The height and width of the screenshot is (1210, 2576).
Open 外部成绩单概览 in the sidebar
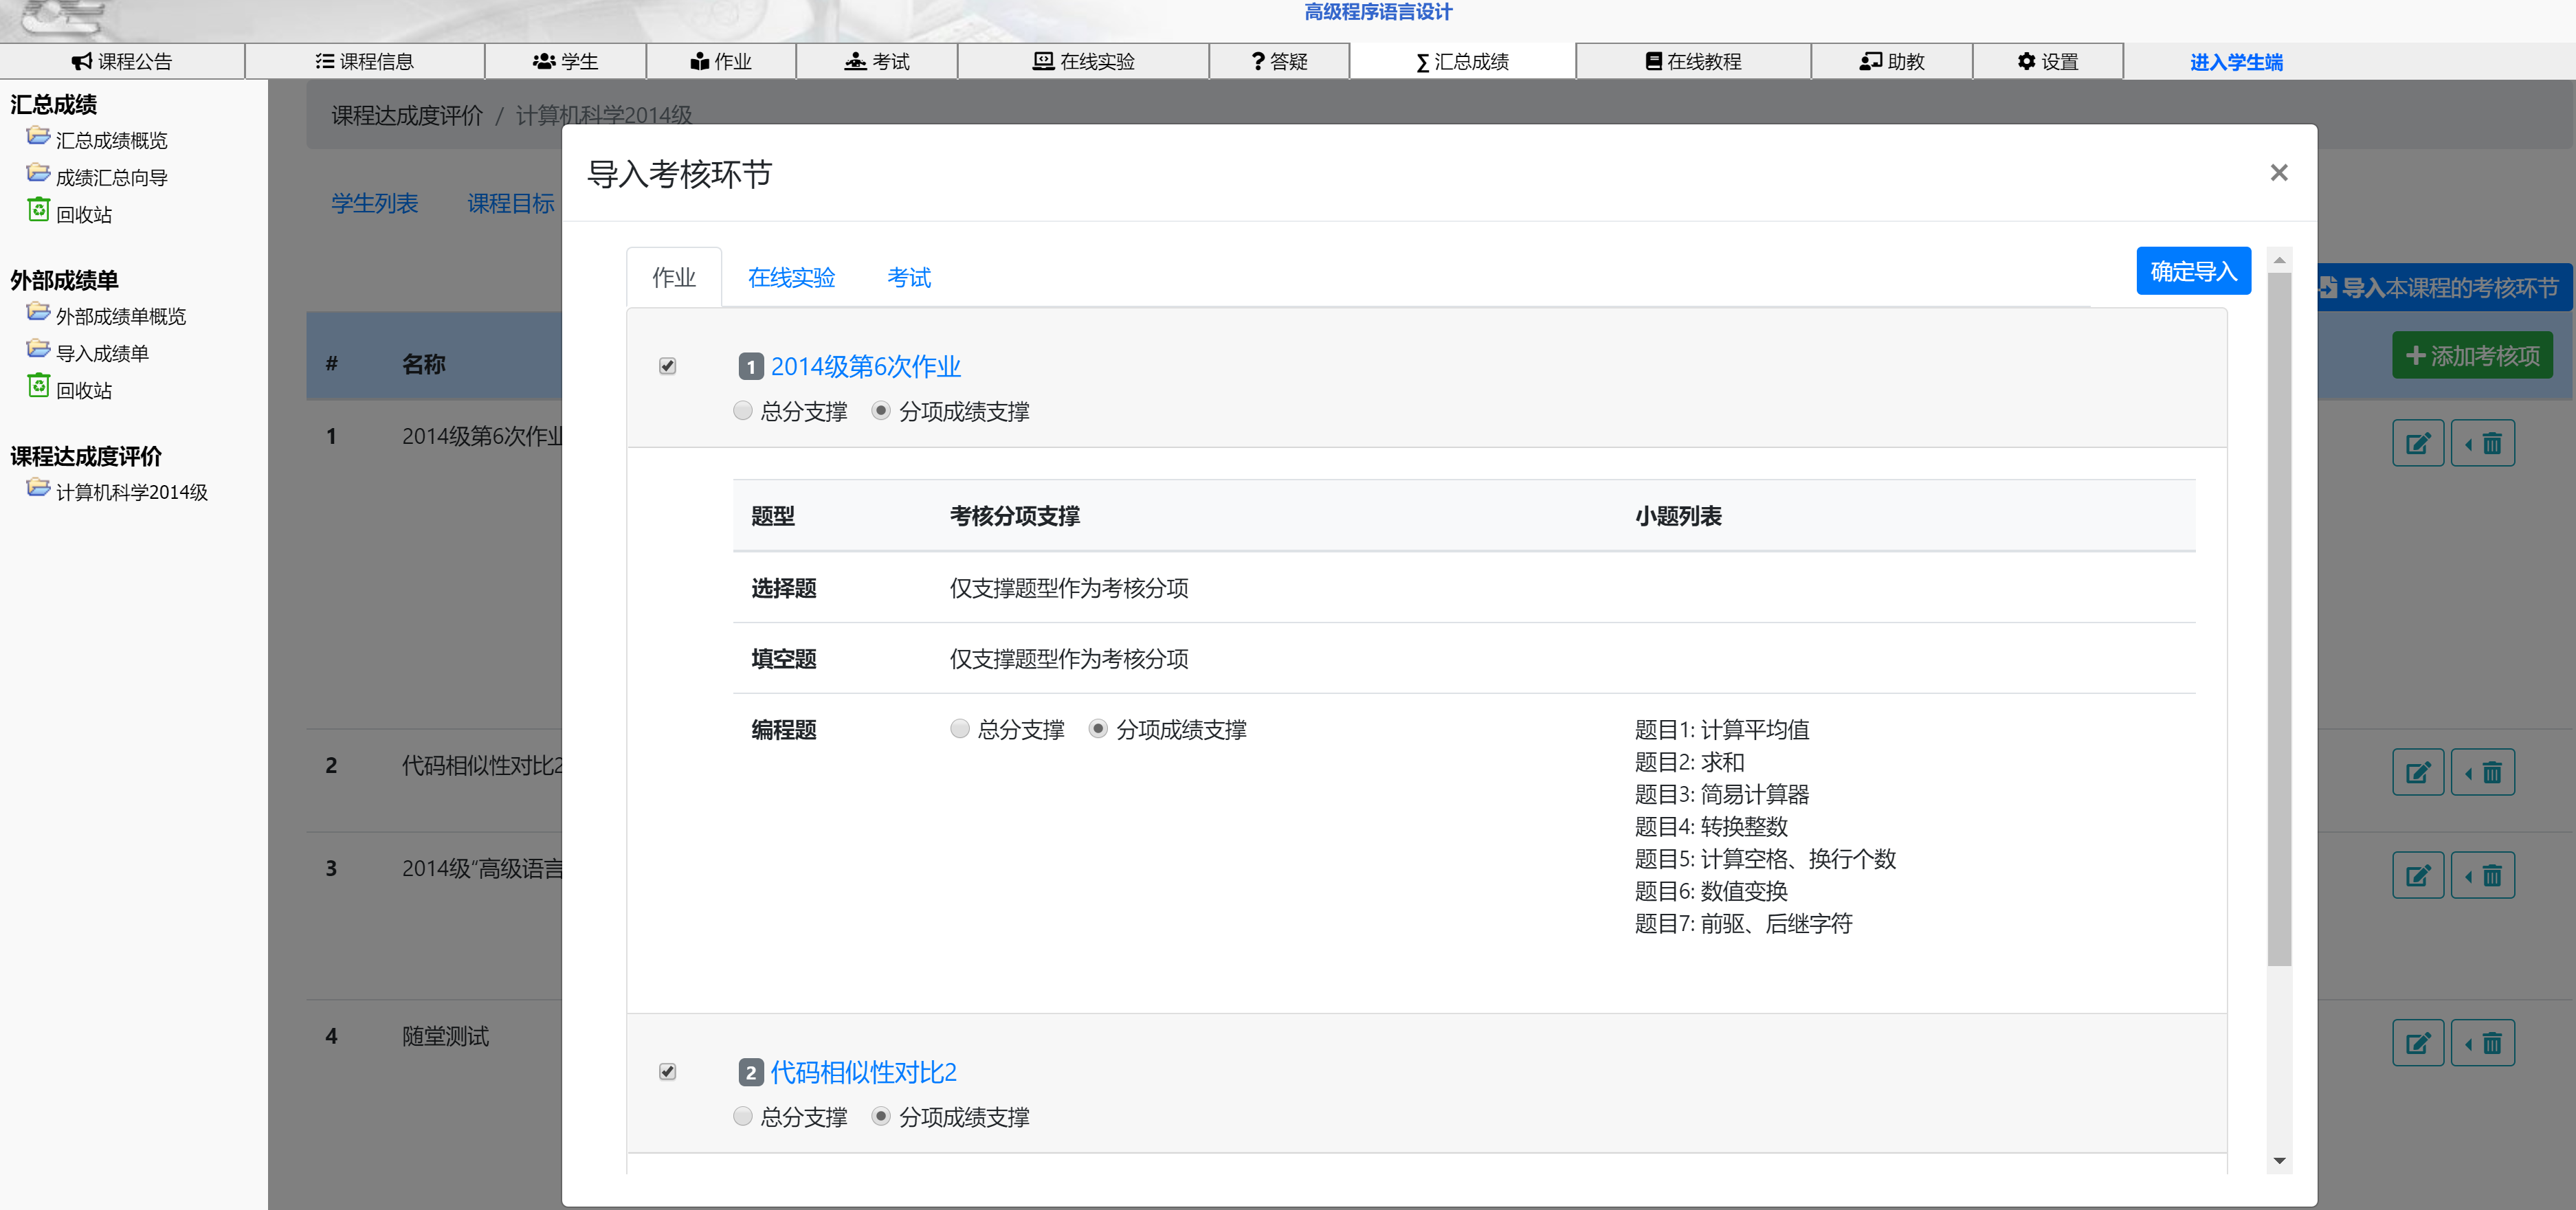[x=121, y=317]
